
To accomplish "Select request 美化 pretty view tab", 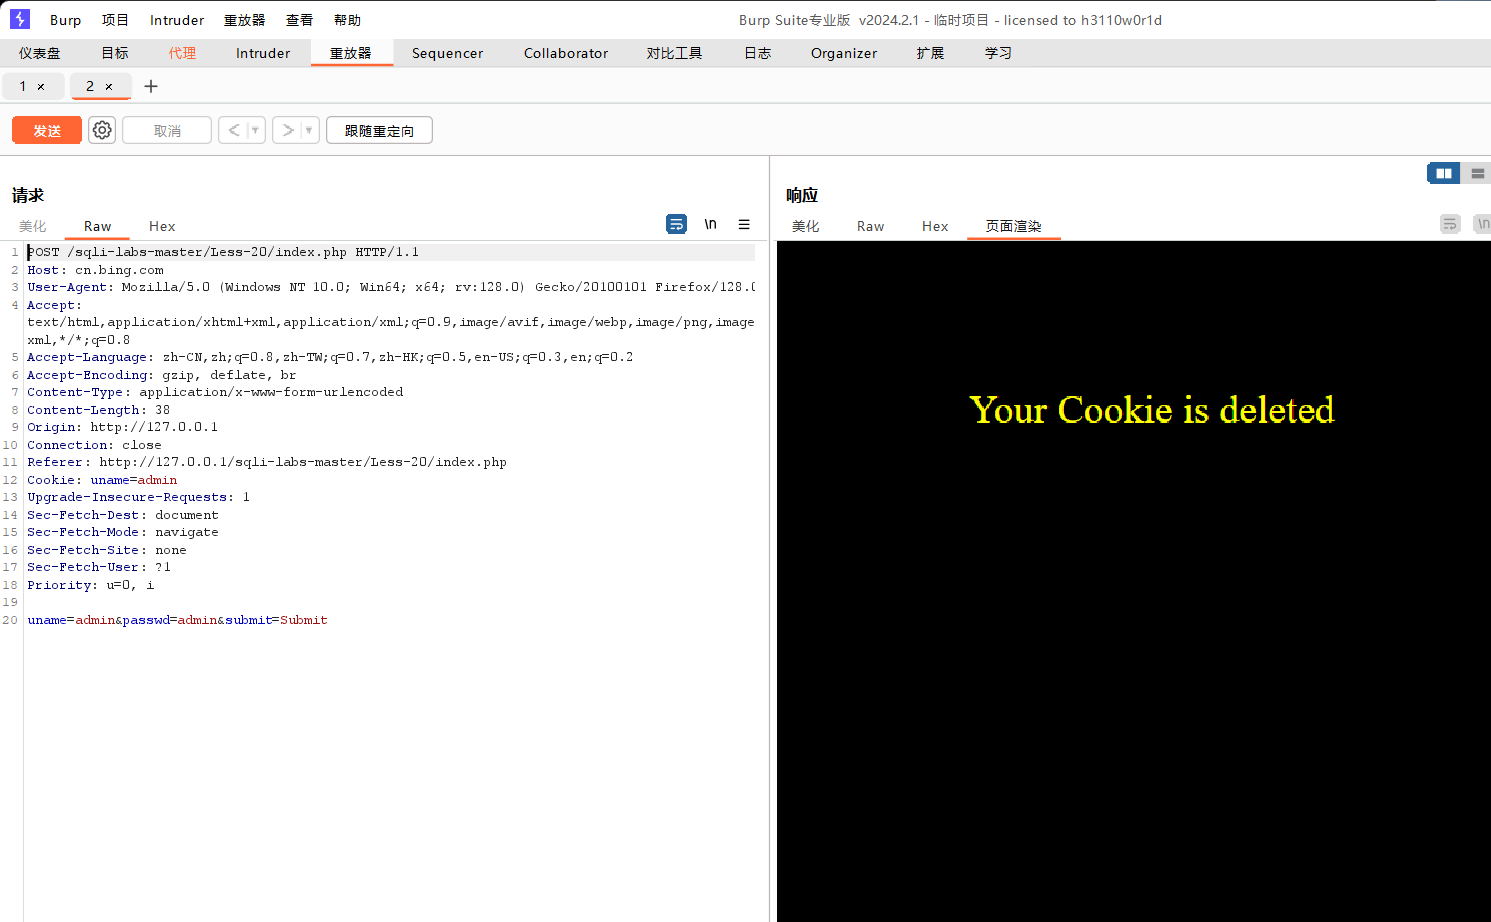I will 33,226.
